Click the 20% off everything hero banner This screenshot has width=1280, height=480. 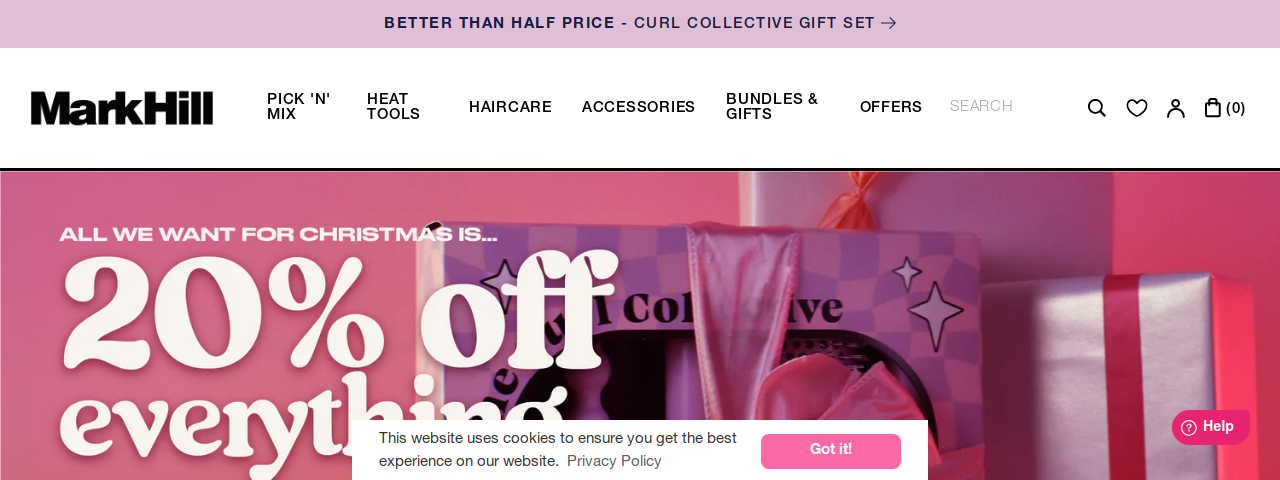click(640, 325)
